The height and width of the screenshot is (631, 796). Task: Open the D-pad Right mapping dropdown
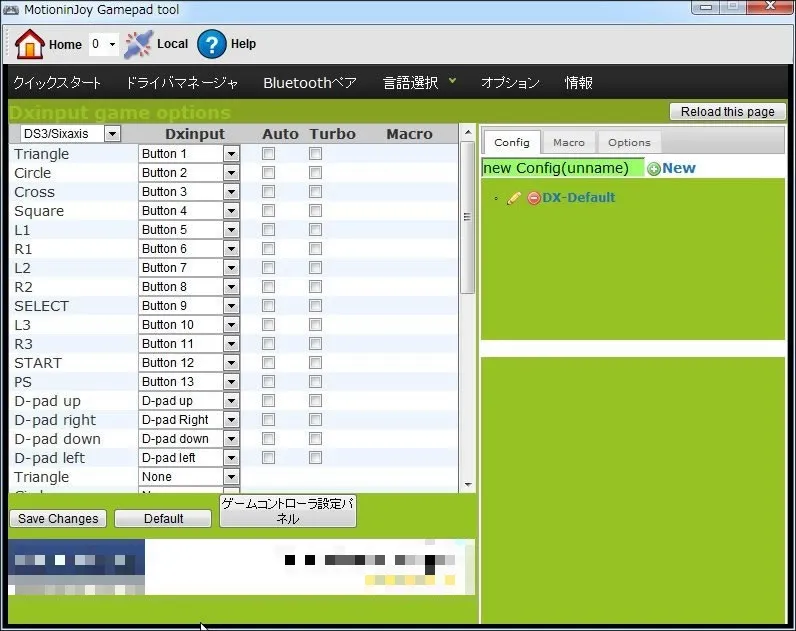tap(189, 420)
